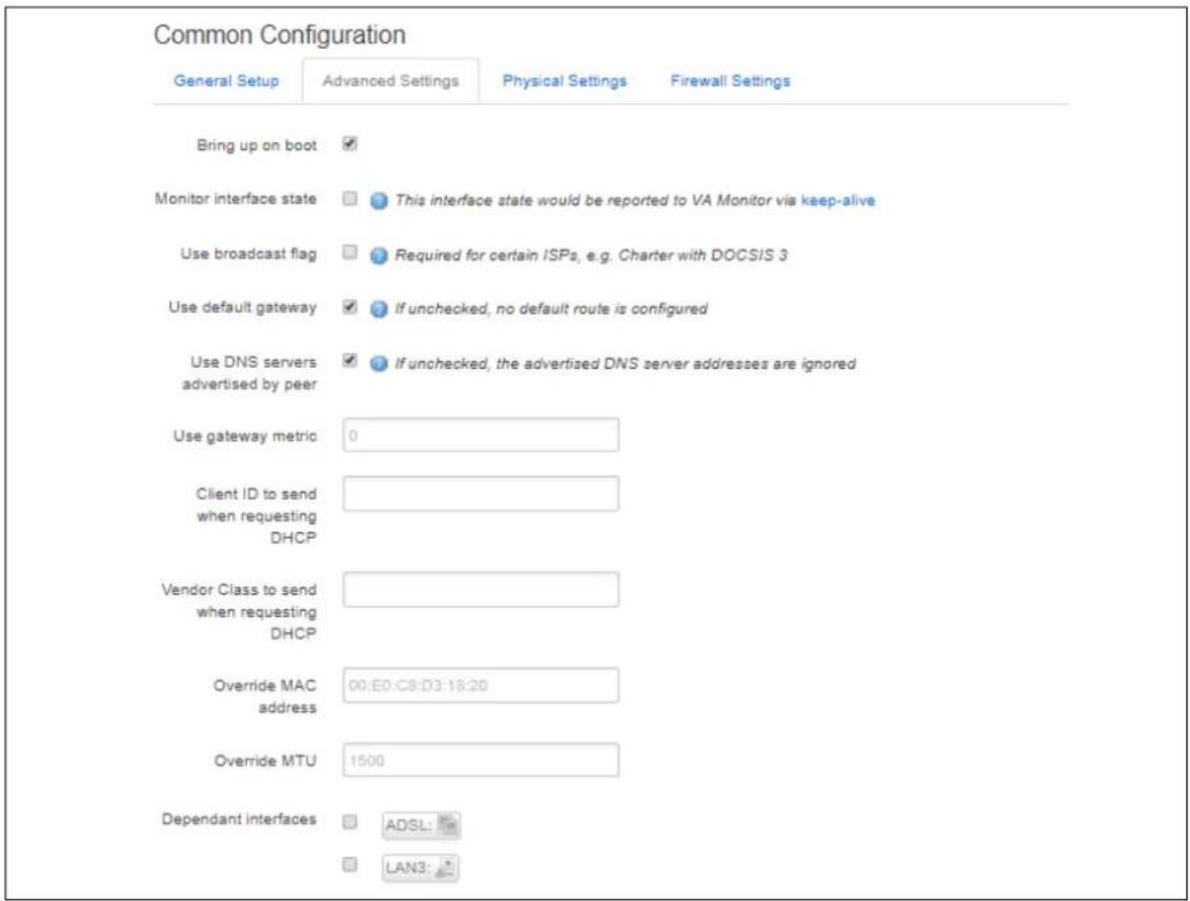Open the General Setup tab
The image size is (1190, 901).
[x=226, y=80]
